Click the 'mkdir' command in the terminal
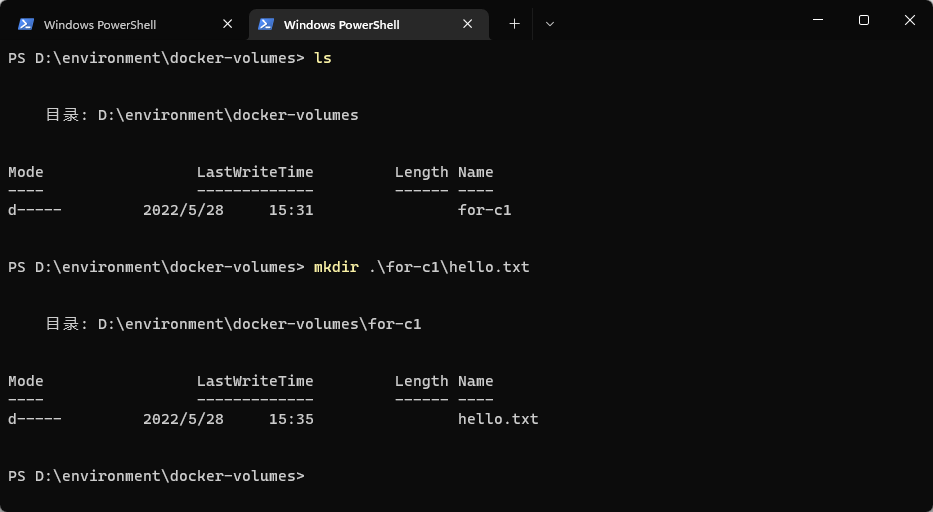Screen dimensions: 933x512 (x=335, y=267)
